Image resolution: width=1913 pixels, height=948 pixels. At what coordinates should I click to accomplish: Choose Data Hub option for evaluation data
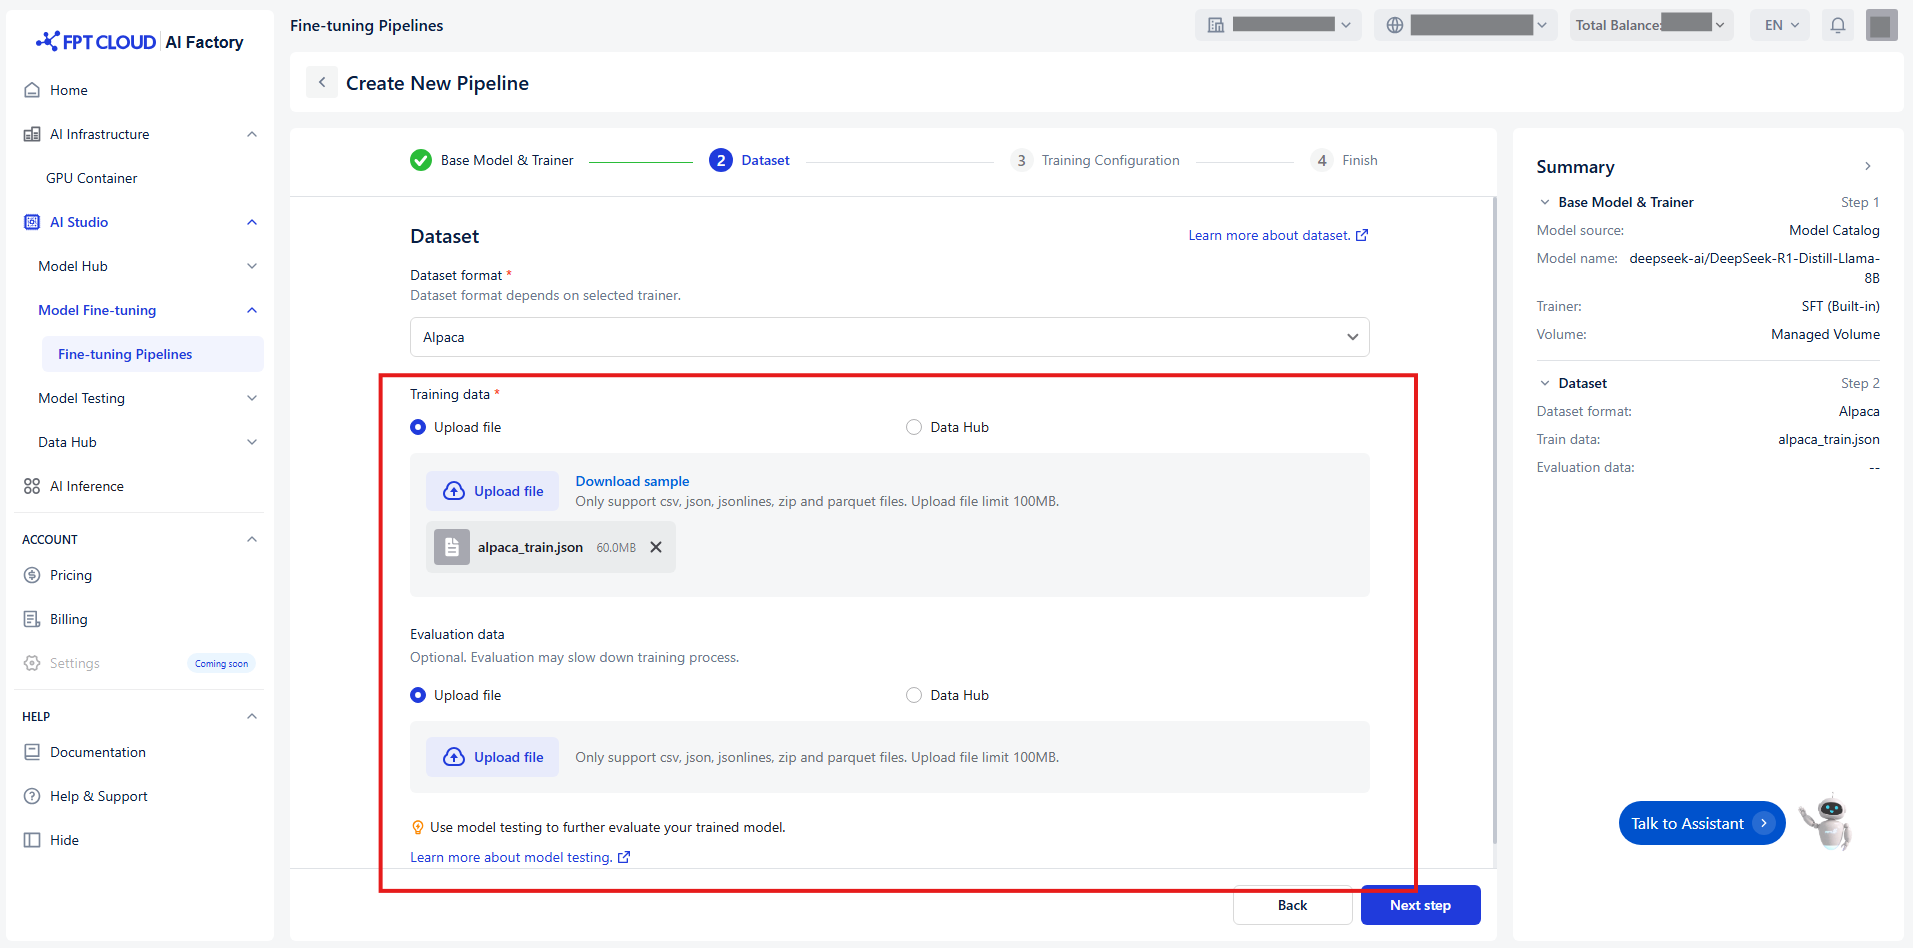(914, 695)
